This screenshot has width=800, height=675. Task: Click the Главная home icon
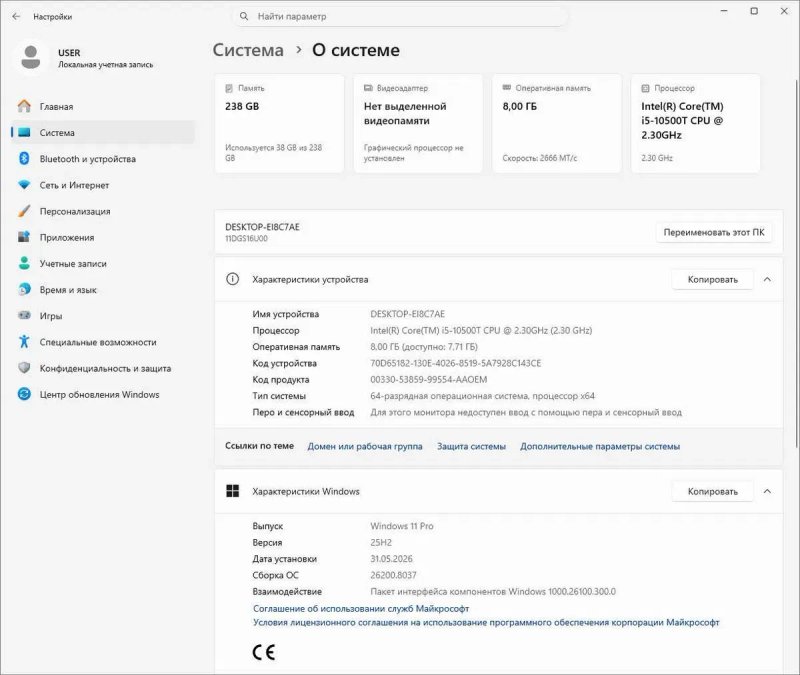tap(24, 106)
